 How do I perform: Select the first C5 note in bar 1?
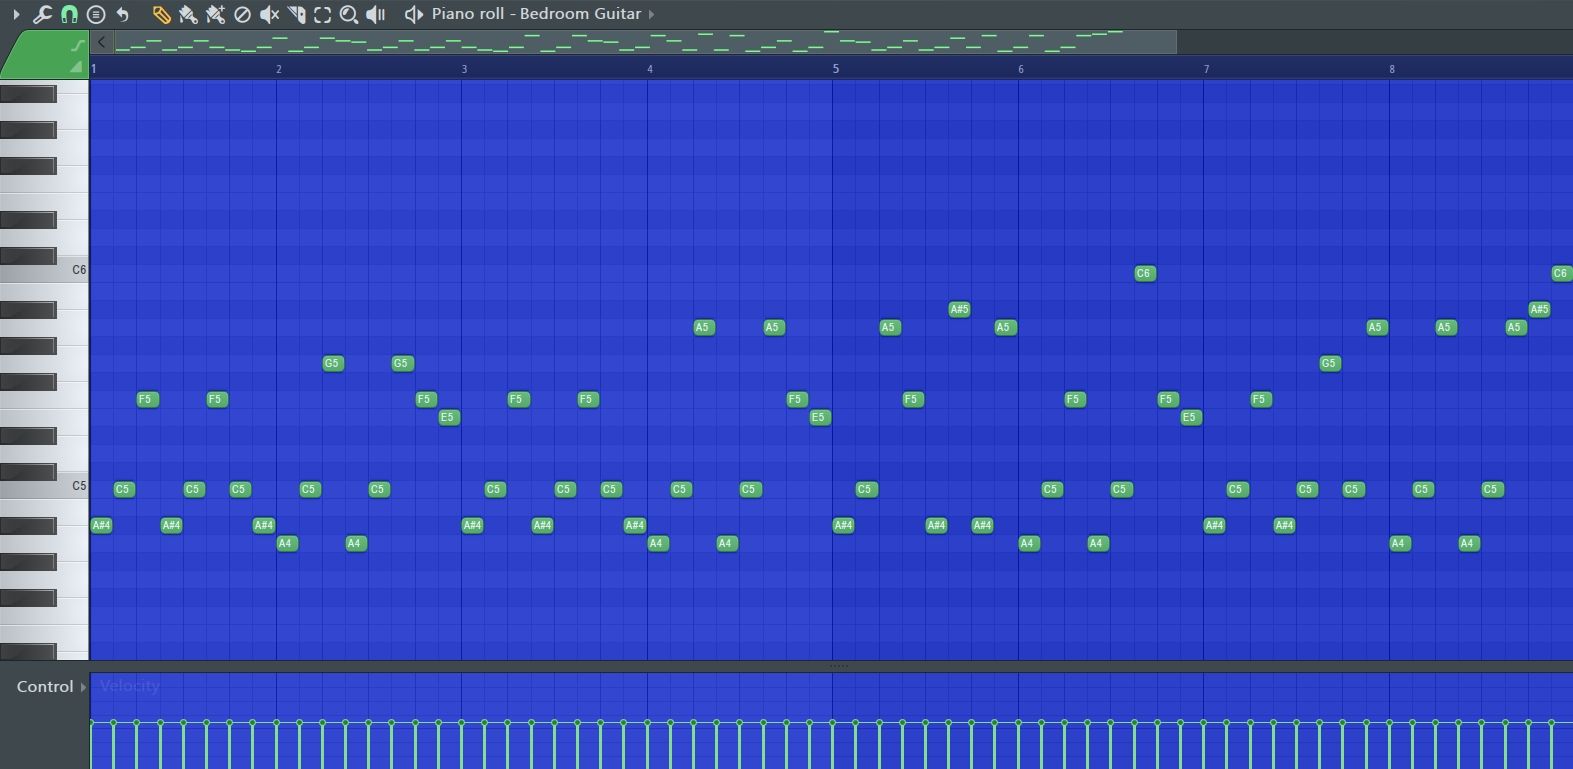point(123,489)
